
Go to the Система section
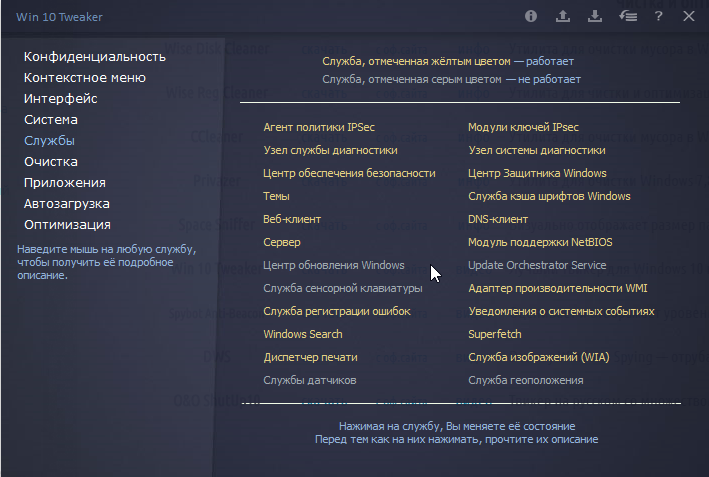pyautogui.click(x=51, y=120)
